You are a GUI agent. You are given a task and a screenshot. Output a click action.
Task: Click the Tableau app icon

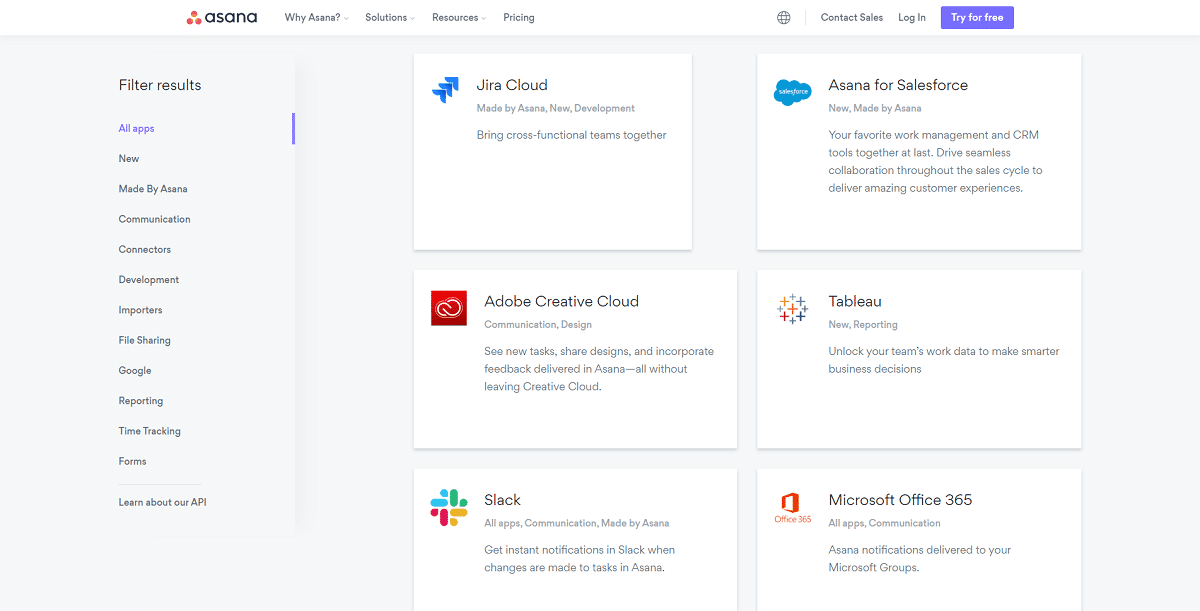[793, 308]
